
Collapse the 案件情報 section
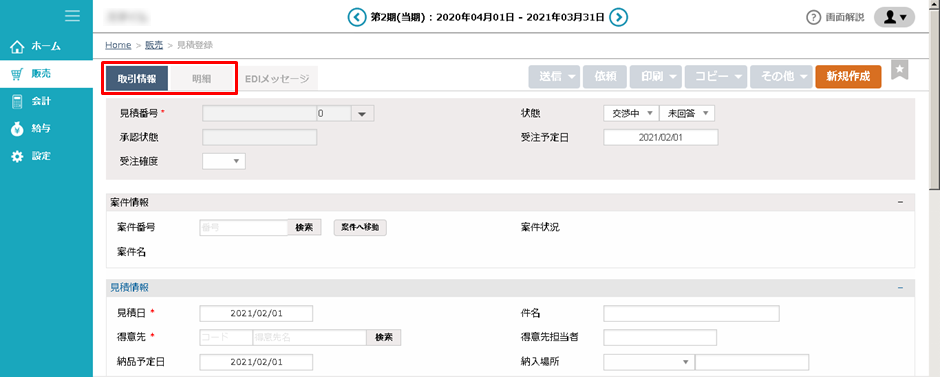coord(900,203)
